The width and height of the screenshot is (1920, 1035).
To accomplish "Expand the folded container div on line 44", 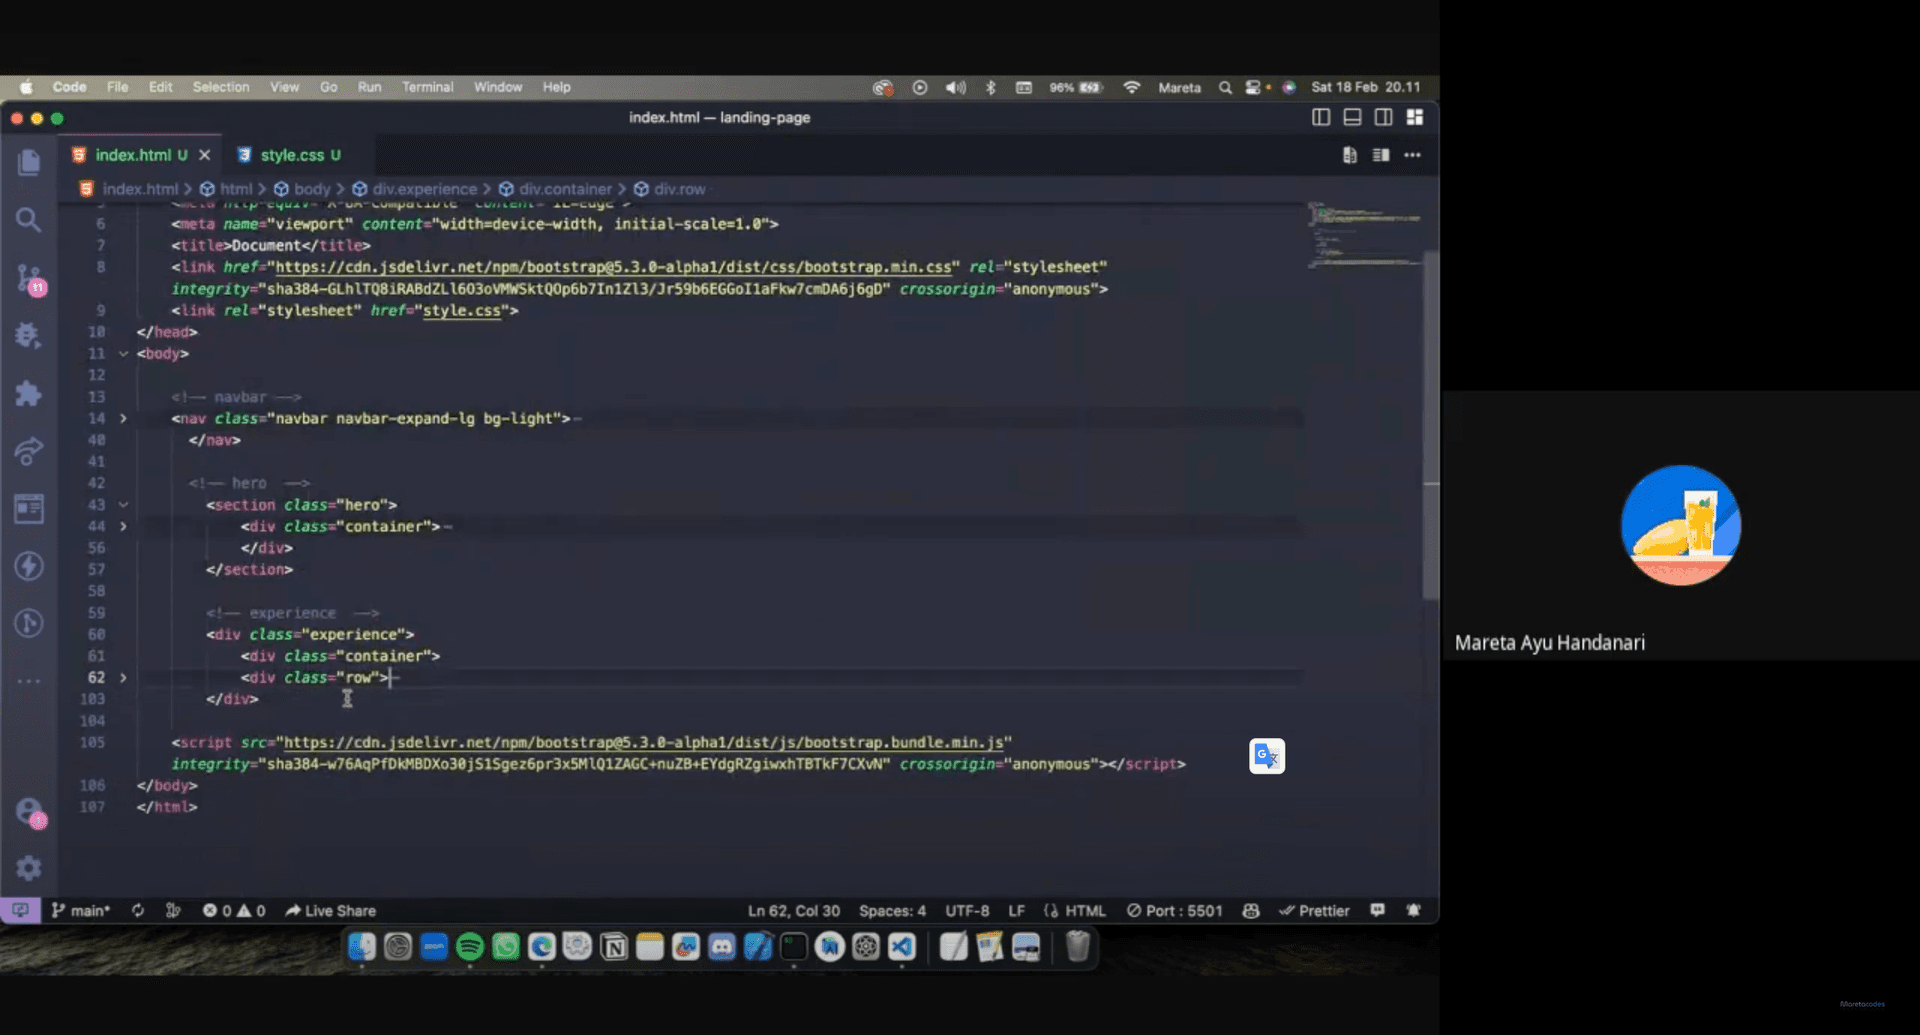I will click(124, 527).
